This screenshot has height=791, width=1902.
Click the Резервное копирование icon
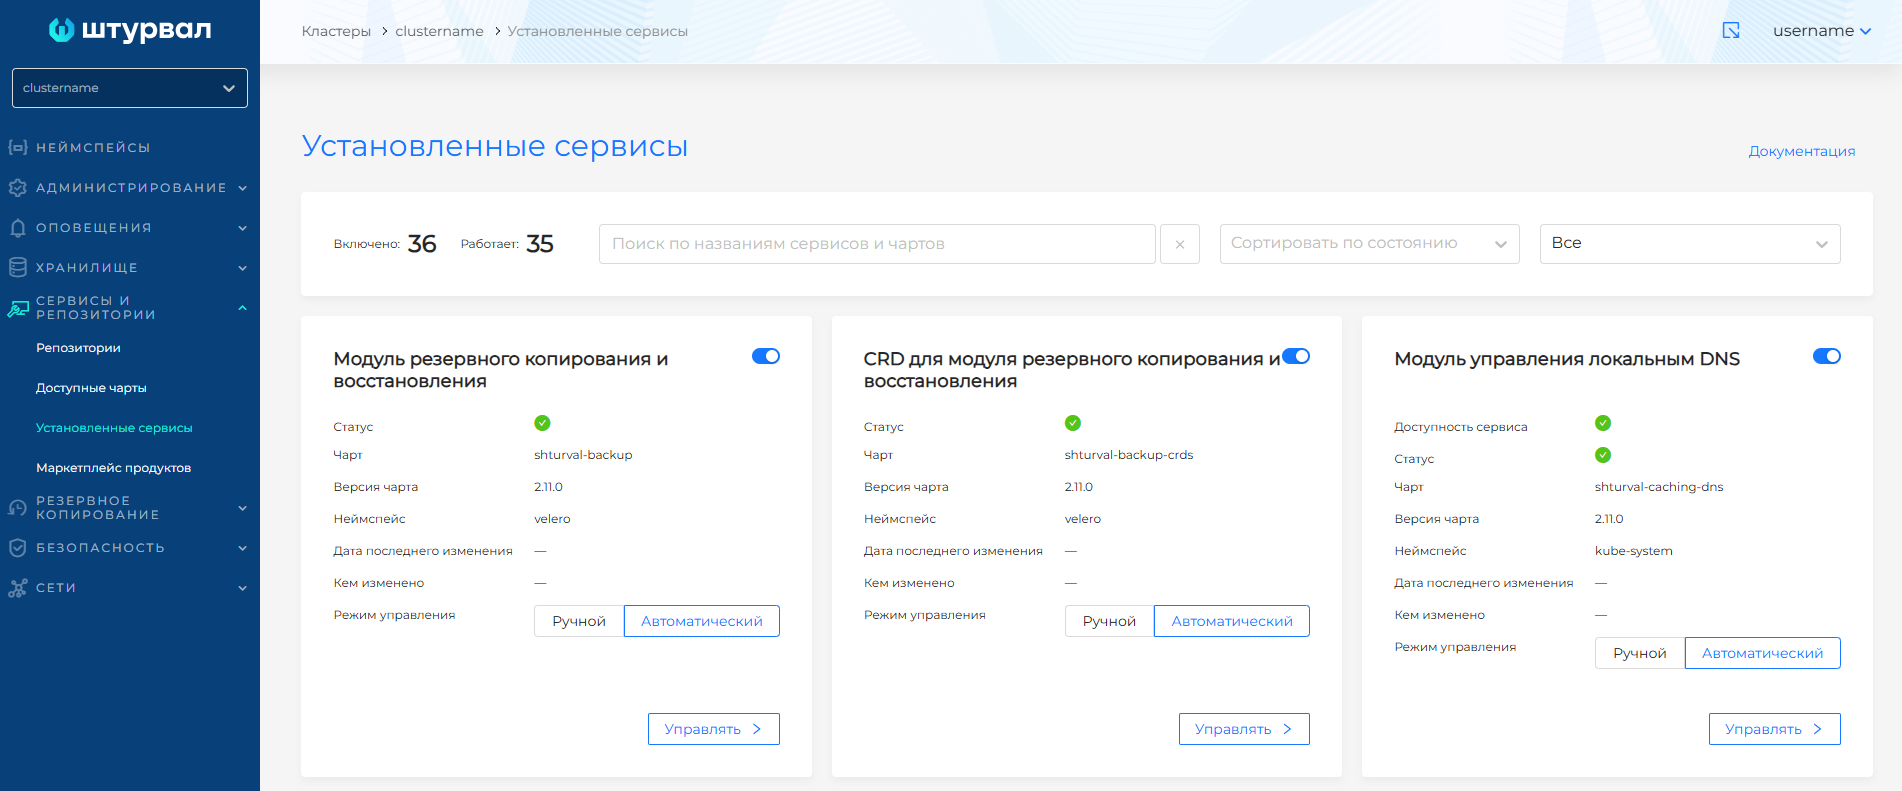tap(17, 508)
